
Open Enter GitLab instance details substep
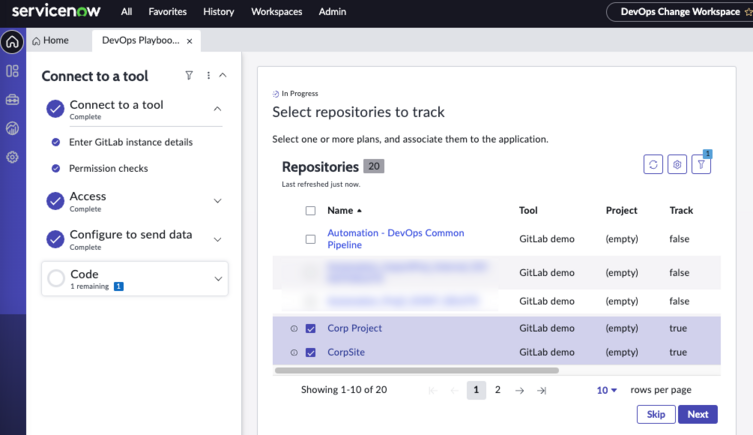(x=131, y=142)
